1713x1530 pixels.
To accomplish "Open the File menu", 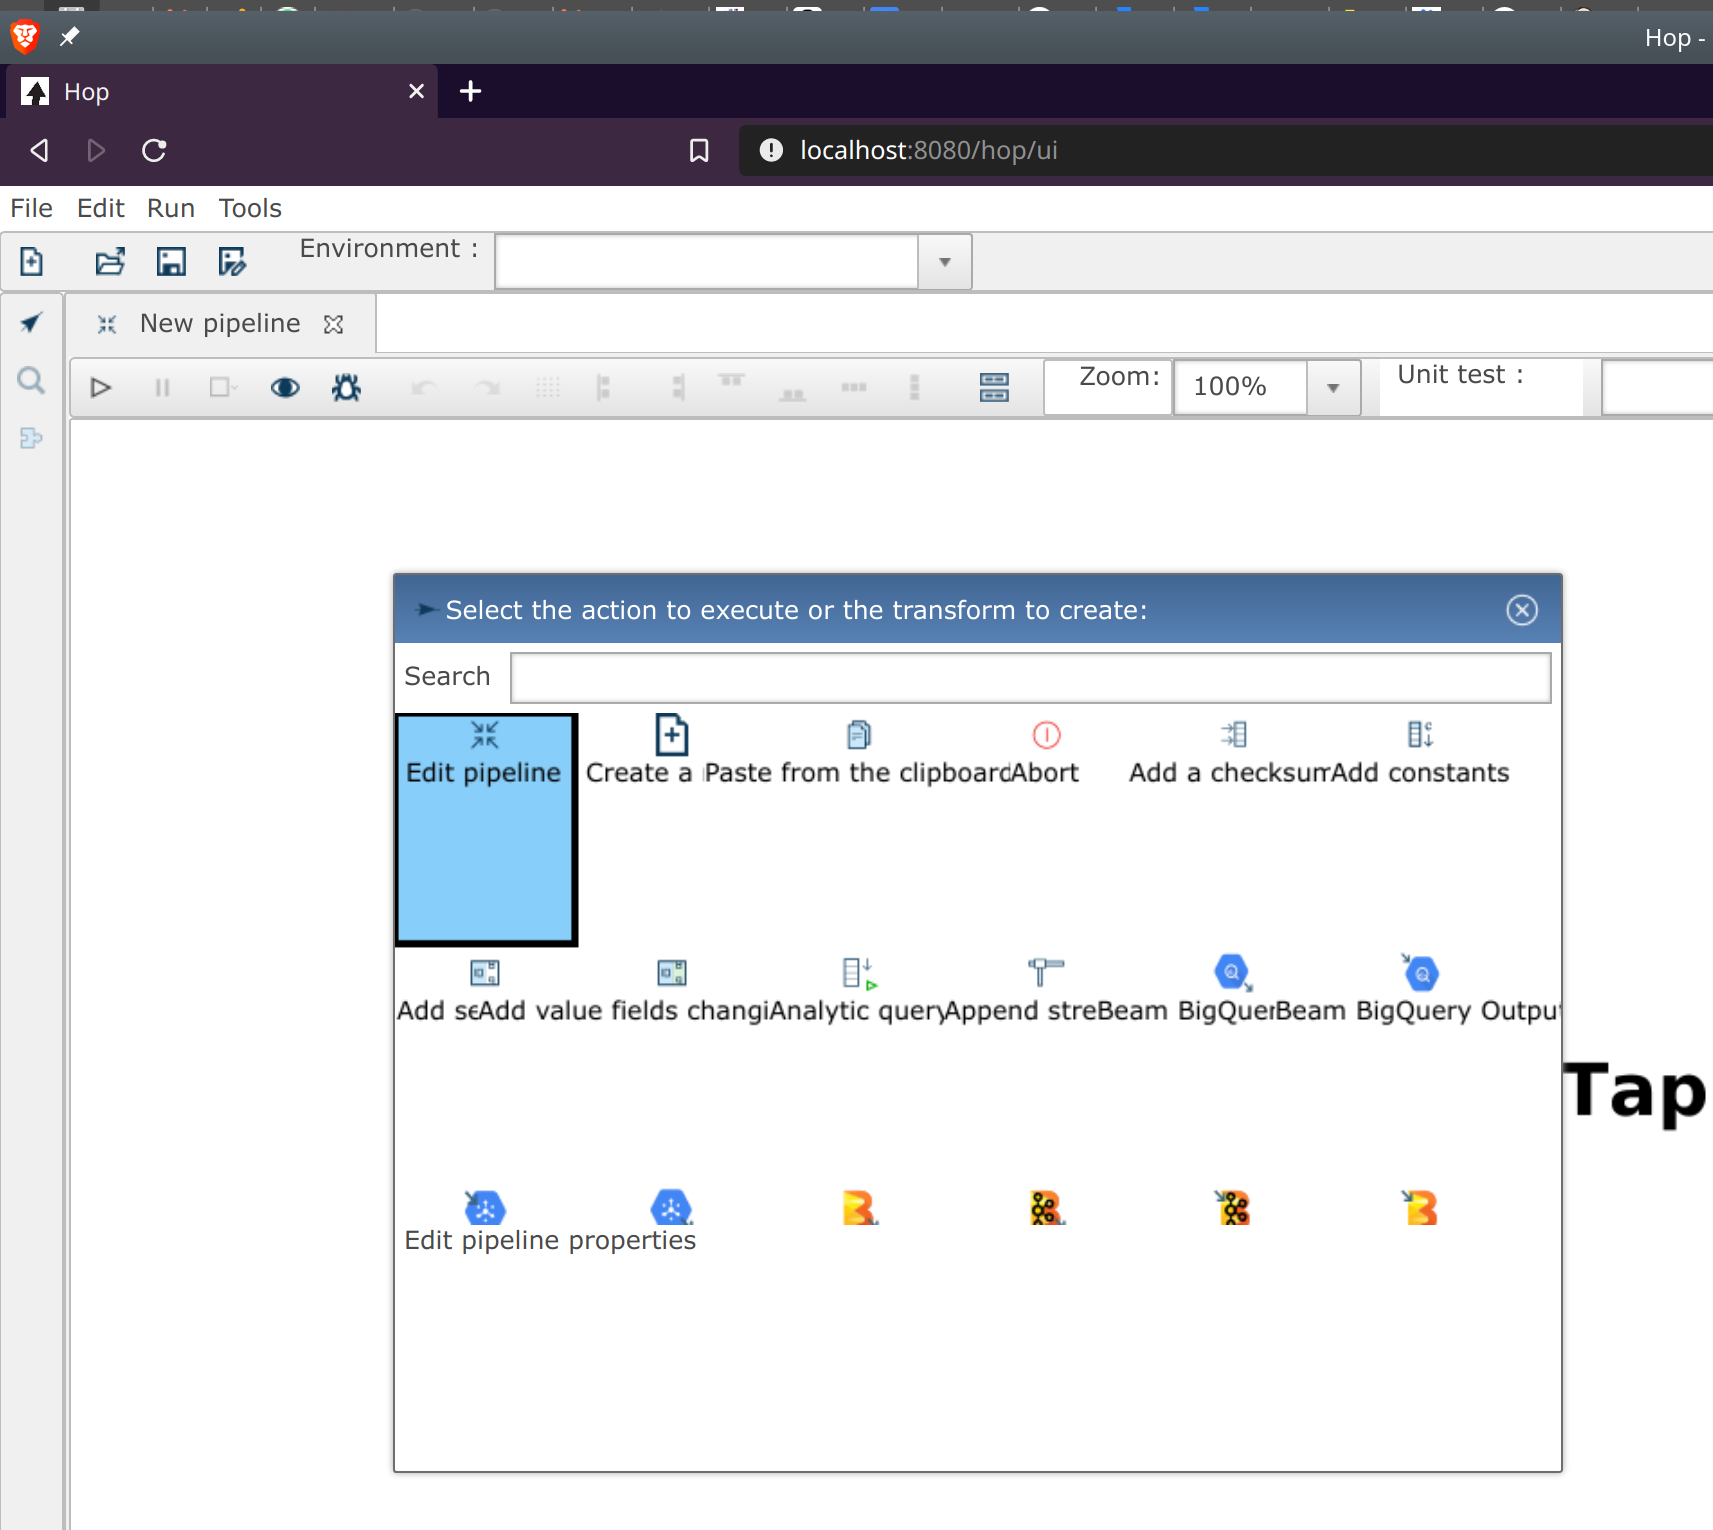I will click(x=31, y=208).
